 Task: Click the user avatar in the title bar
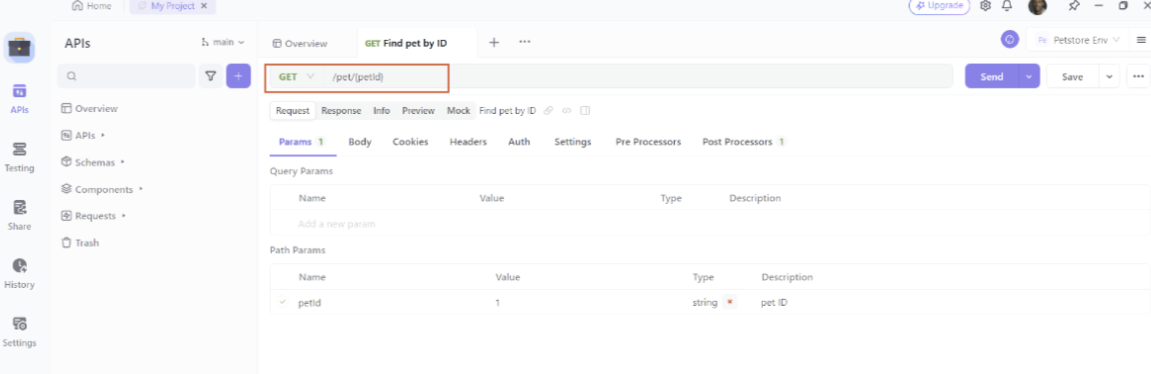(1037, 7)
